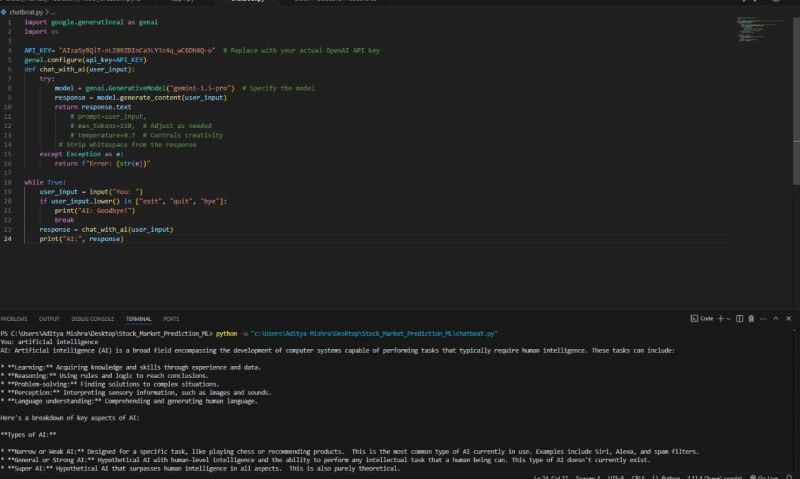Open terminal panel more actions menu
The height and width of the screenshot is (479, 800).
[x=762, y=318]
